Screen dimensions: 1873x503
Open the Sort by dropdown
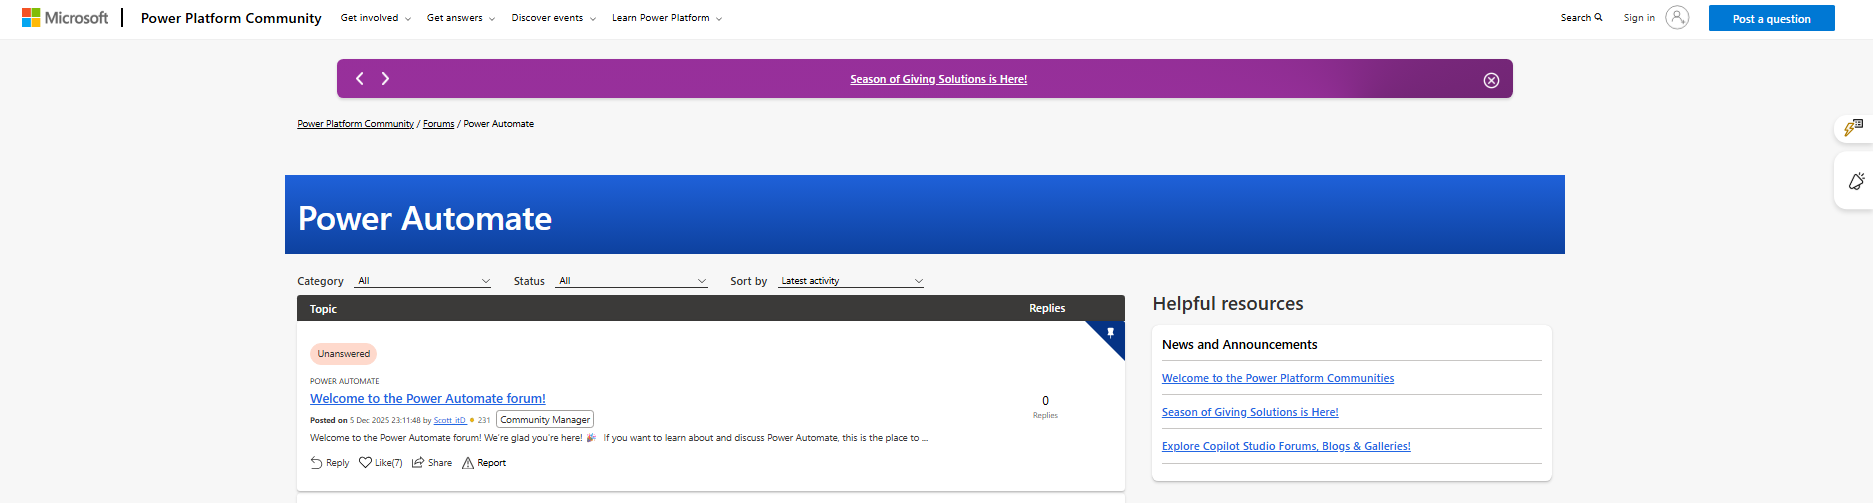851,281
